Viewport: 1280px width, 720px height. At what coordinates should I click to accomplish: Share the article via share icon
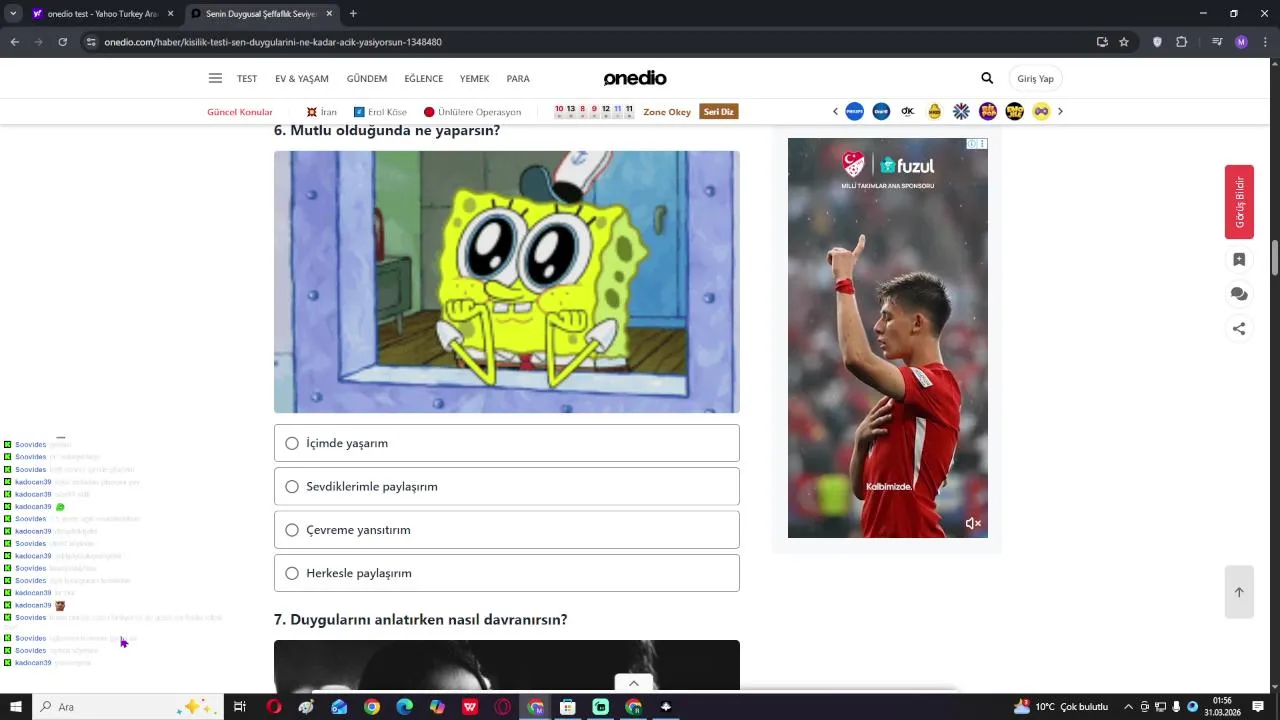coord(1239,328)
